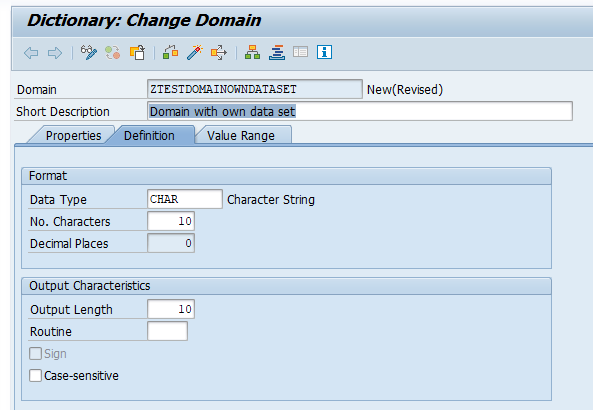This screenshot has height=410, width=593.
Task: Click the No. Characters input field
Action: pos(171,221)
